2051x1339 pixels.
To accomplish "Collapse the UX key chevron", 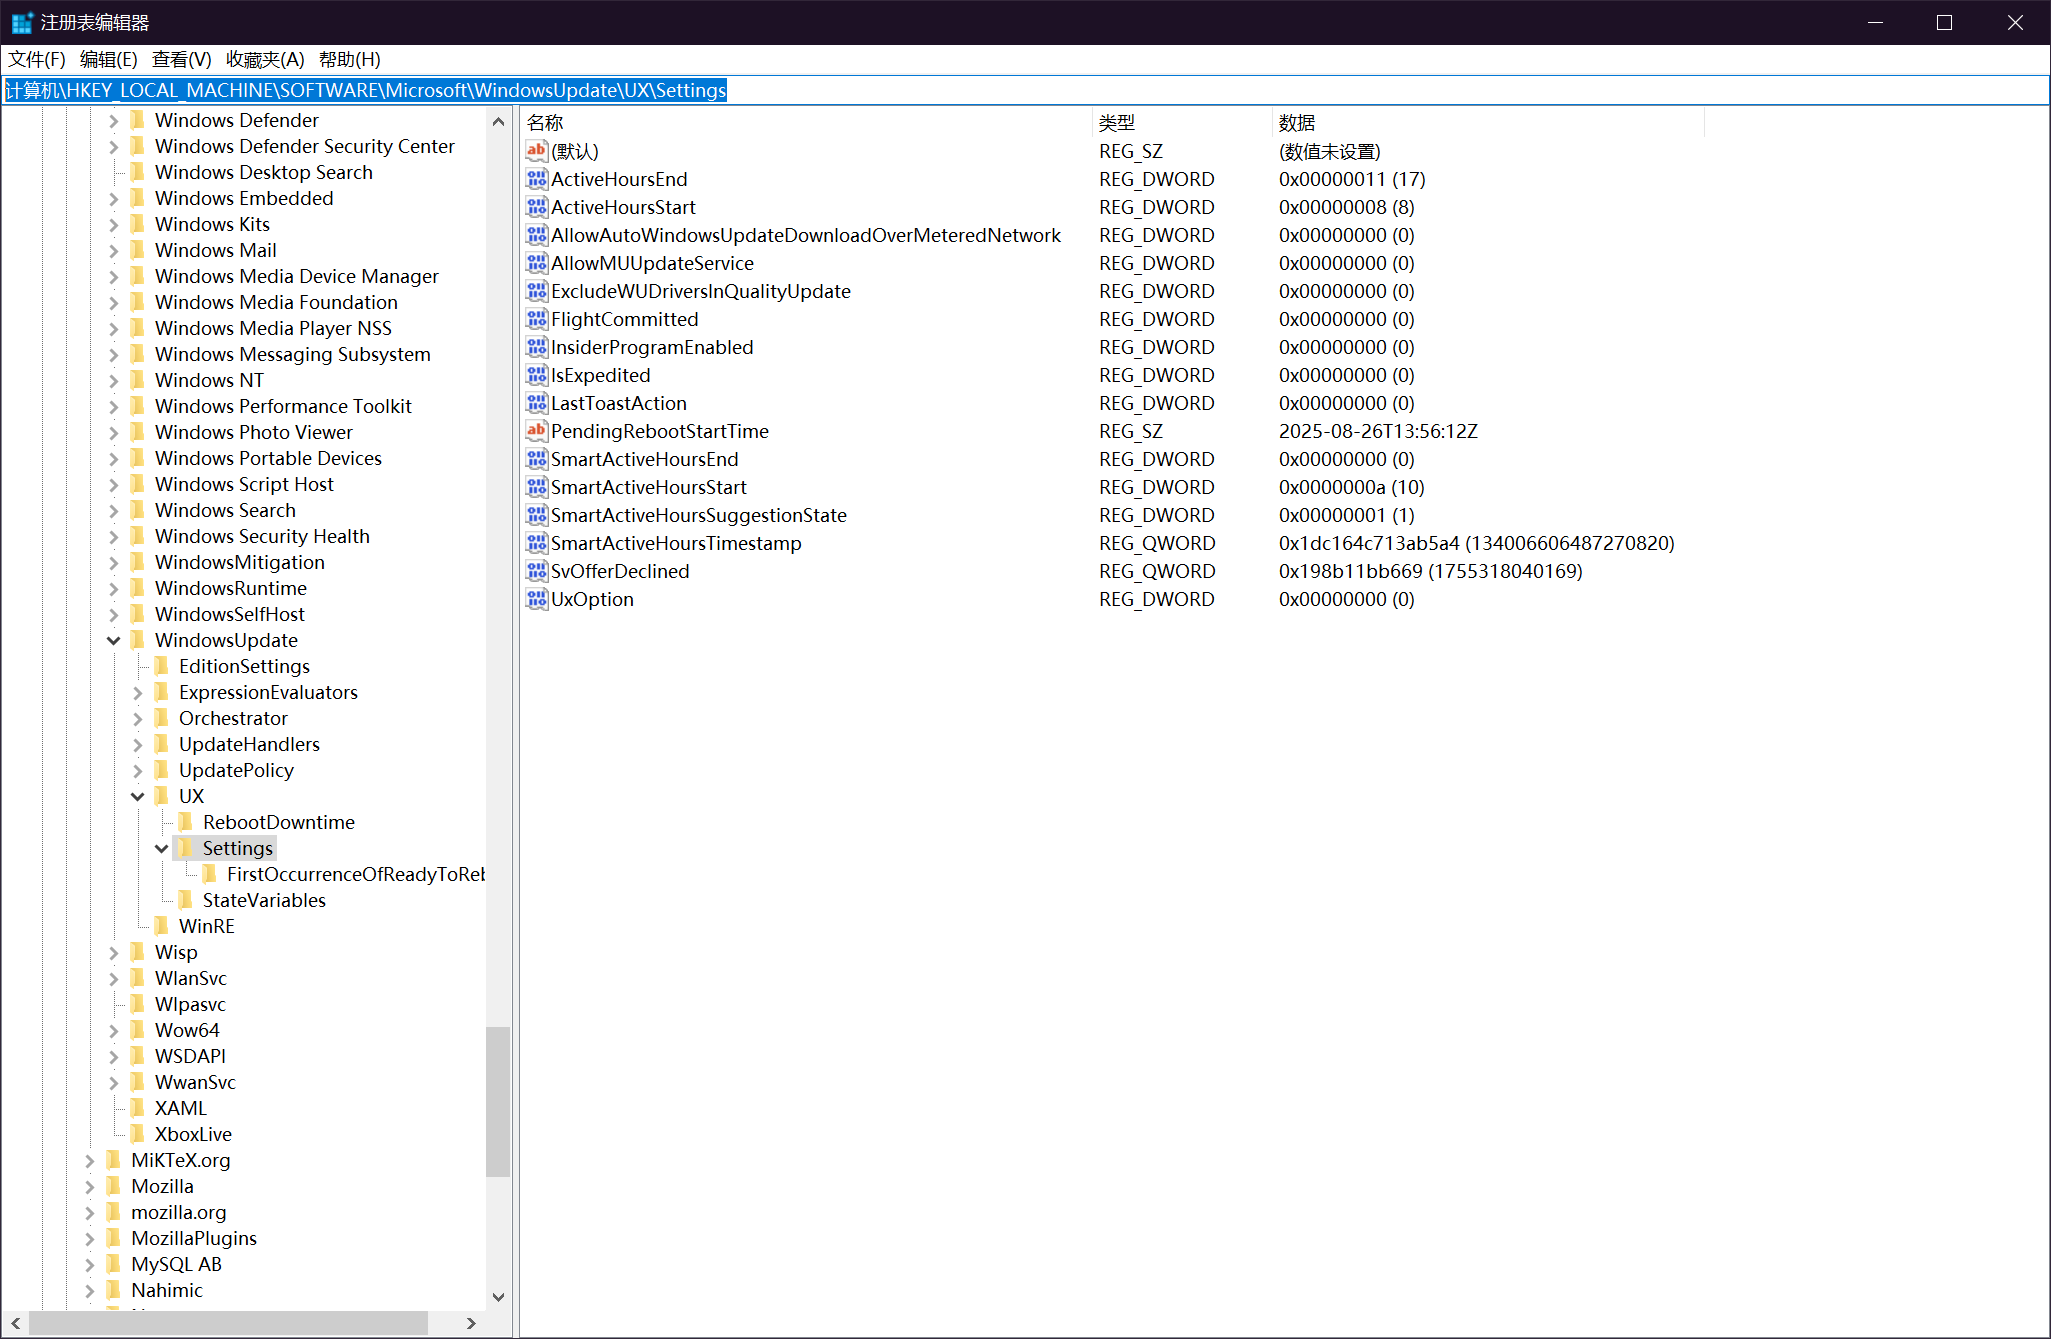I will click(137, 796).
